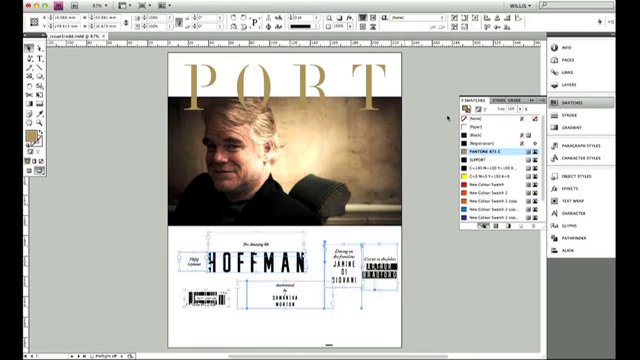The image size is (640, 360).
Task: Select the C=0 M=0 Y=100 K=0 yellow swatch
Action: (500, 176)
